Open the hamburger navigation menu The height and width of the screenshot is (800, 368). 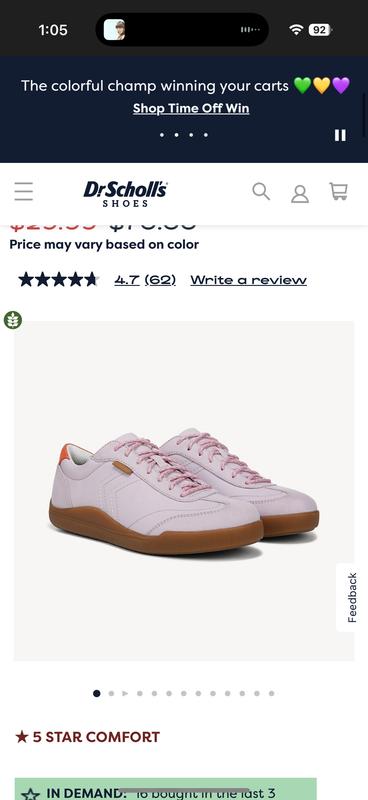(23, 191)
